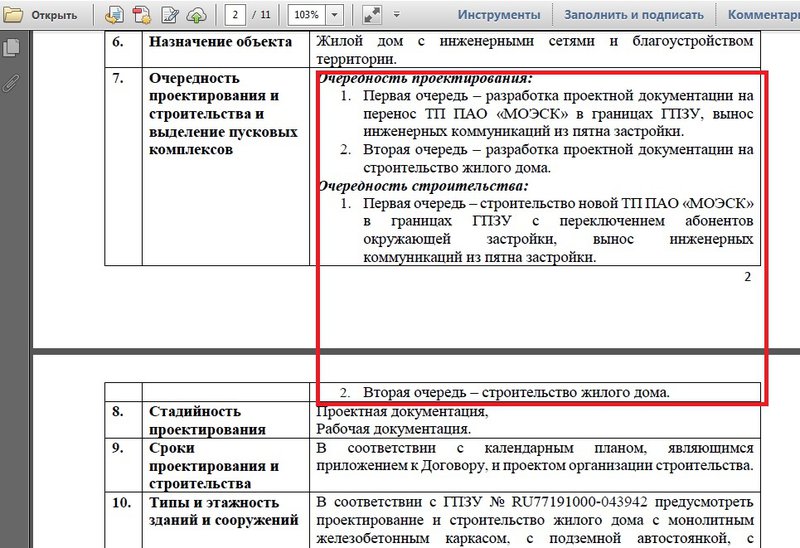Screen dimensions: 800x548
Task: Click the italic heading 'Очередность проектирования:'
Action: (x=424, y=78)
